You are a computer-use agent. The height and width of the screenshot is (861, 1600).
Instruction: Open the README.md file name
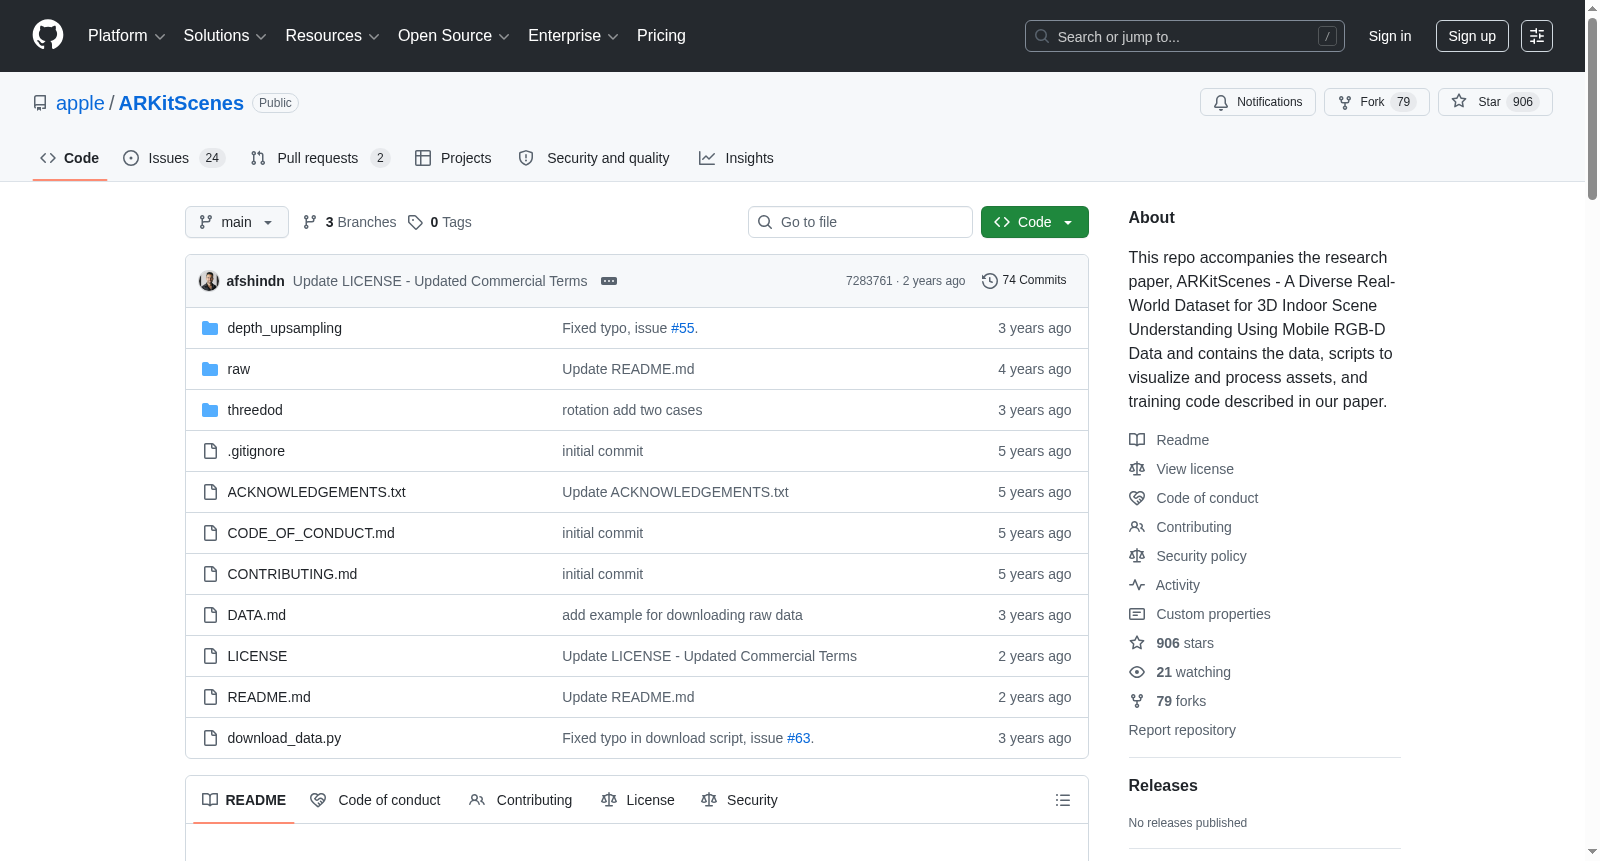point(269,697)
